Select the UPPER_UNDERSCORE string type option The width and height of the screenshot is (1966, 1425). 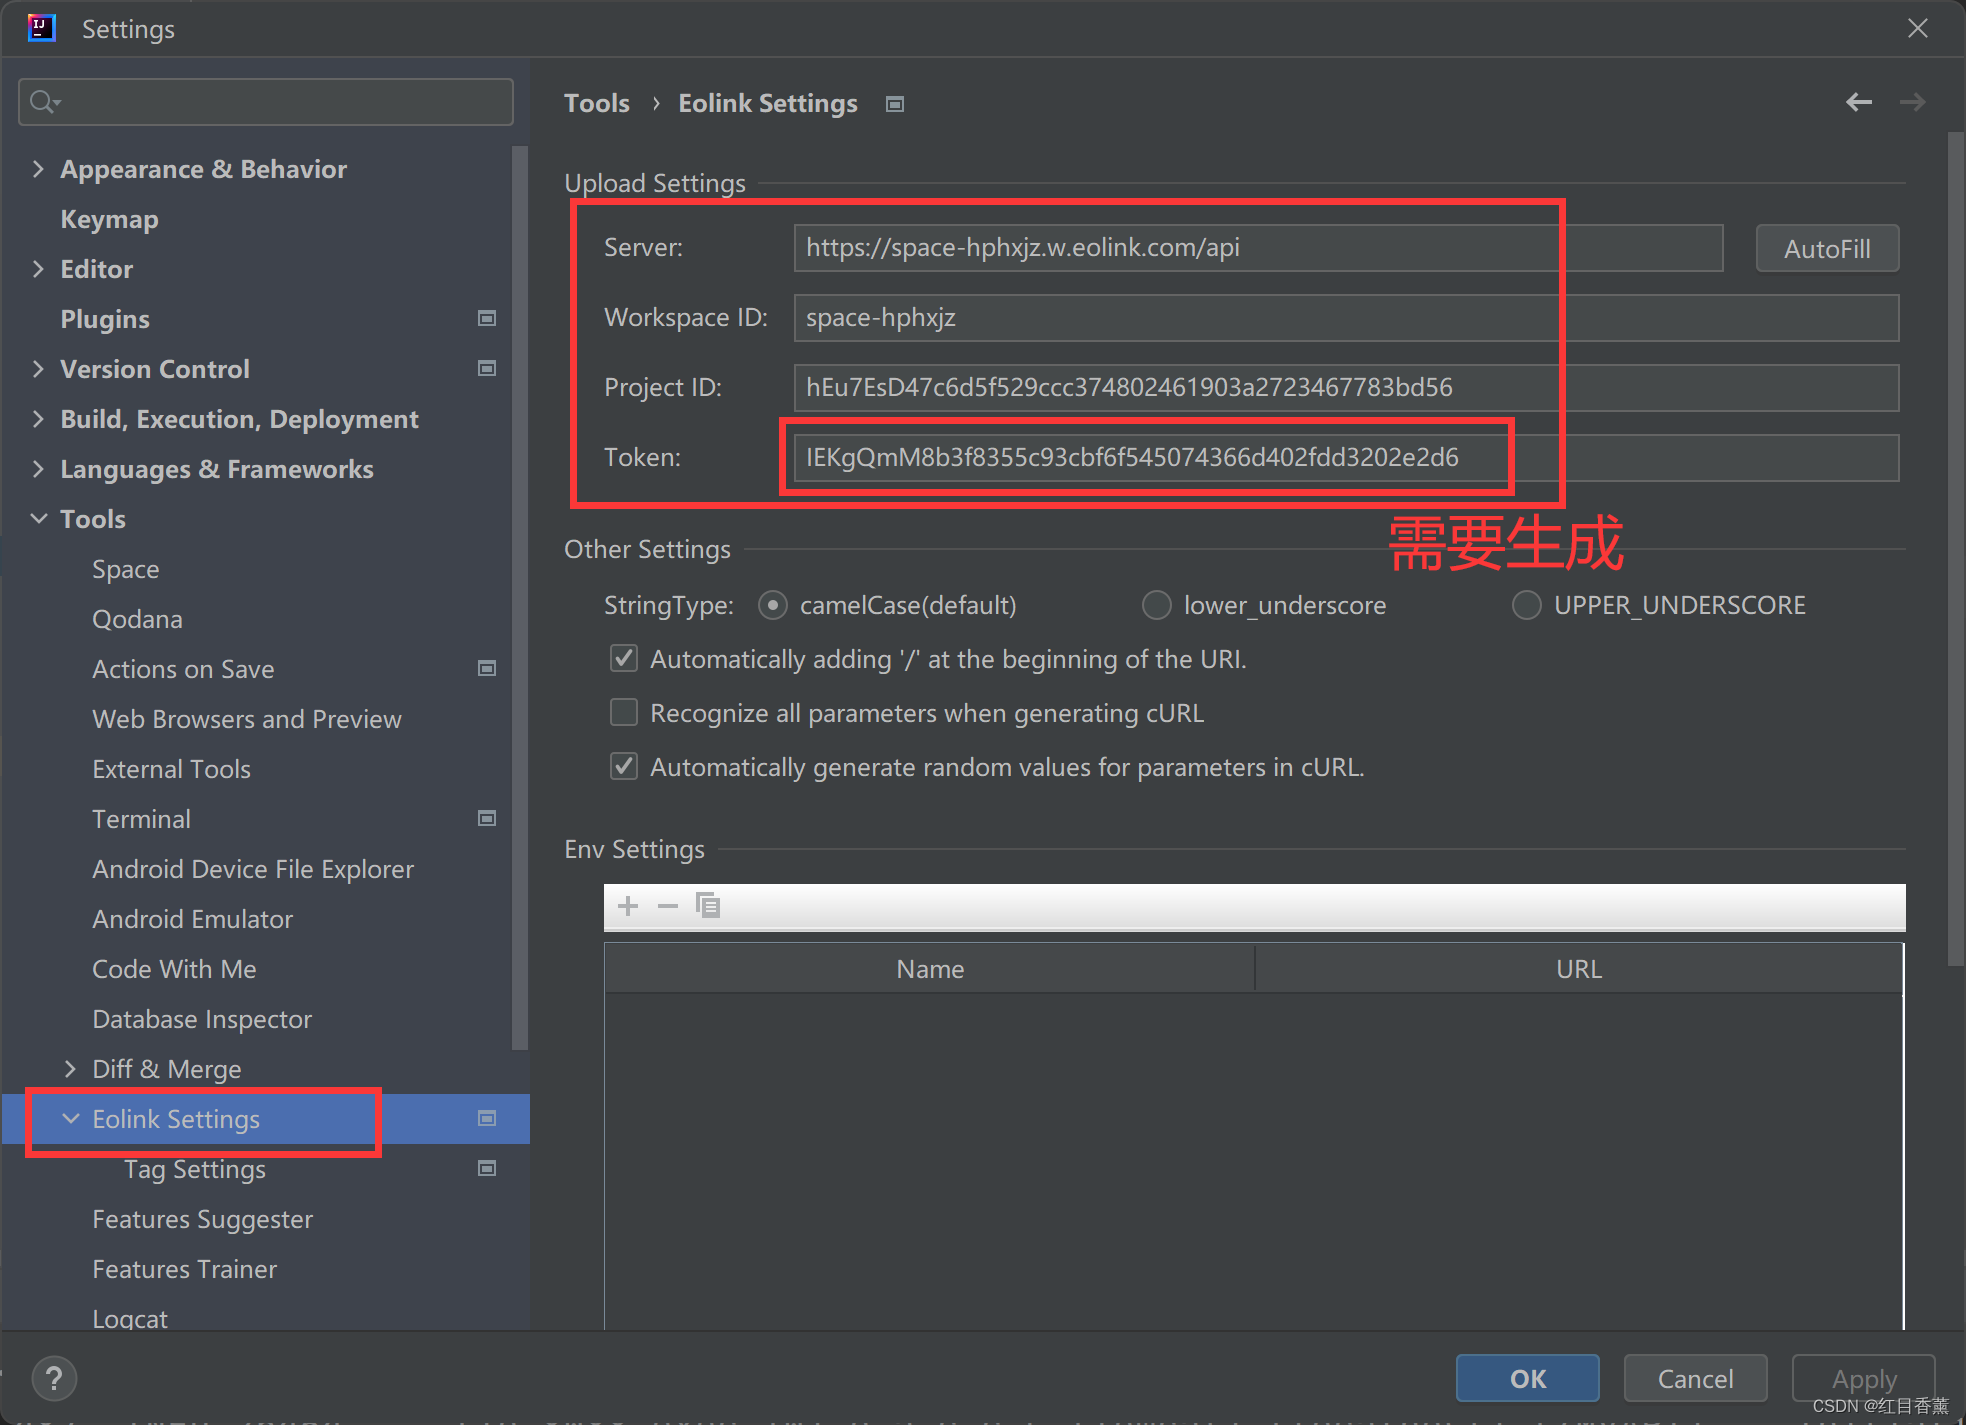(1527, 604)
